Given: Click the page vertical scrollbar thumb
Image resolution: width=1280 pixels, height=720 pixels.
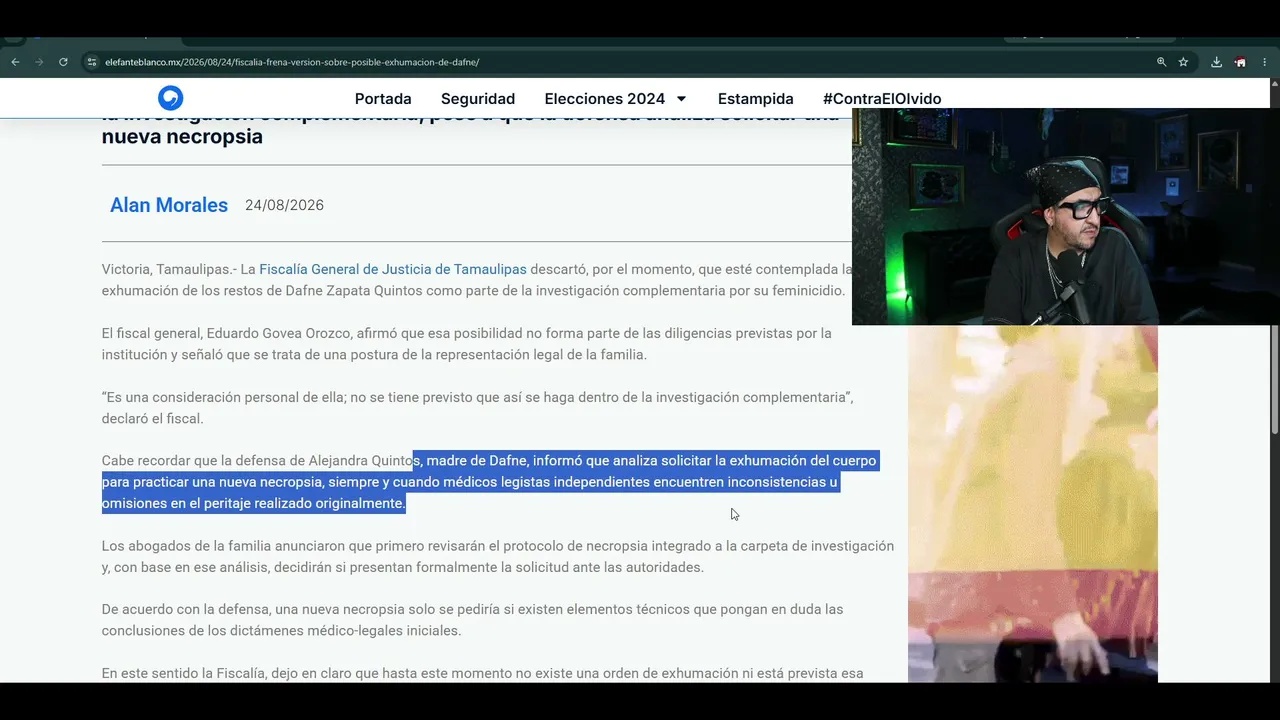Looking at the screenshot, I should click(1274, 380).
